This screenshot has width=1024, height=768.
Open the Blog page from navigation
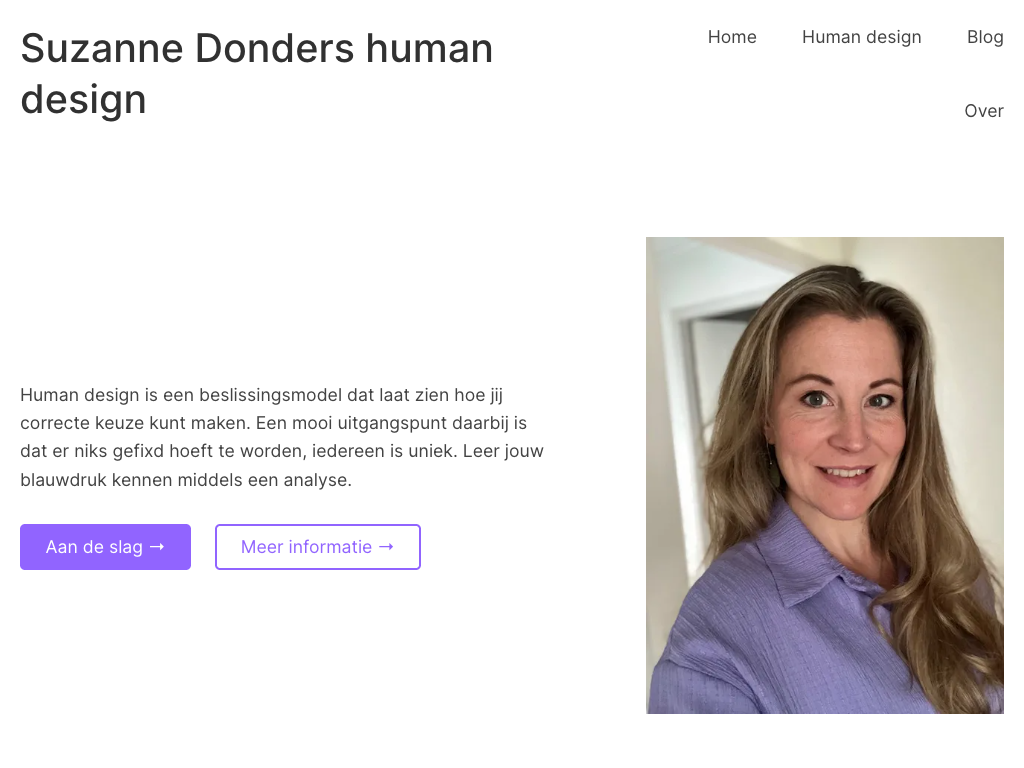985,37
